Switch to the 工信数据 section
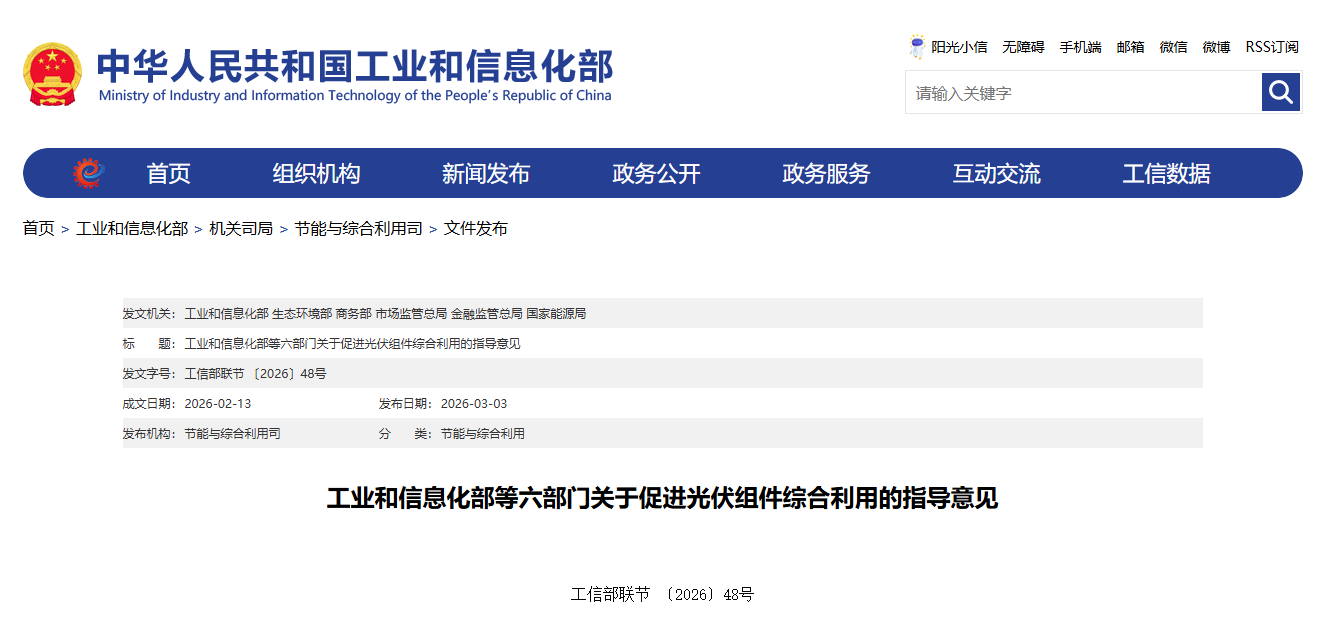Image resolution: width=1331 pixels, height=618 pixels. click(x=1166, y=172)
